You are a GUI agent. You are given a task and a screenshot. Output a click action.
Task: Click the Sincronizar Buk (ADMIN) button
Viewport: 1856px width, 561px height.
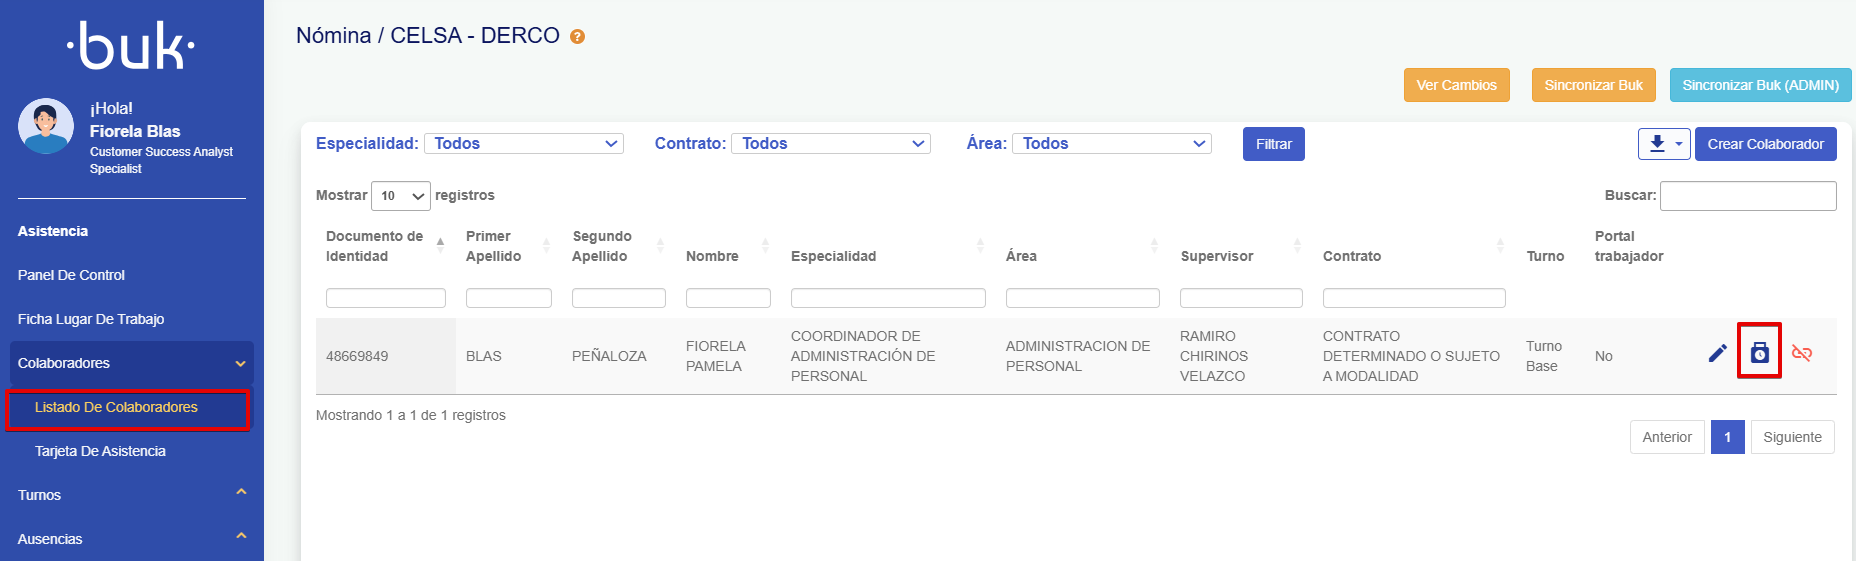click(1760, 85)
